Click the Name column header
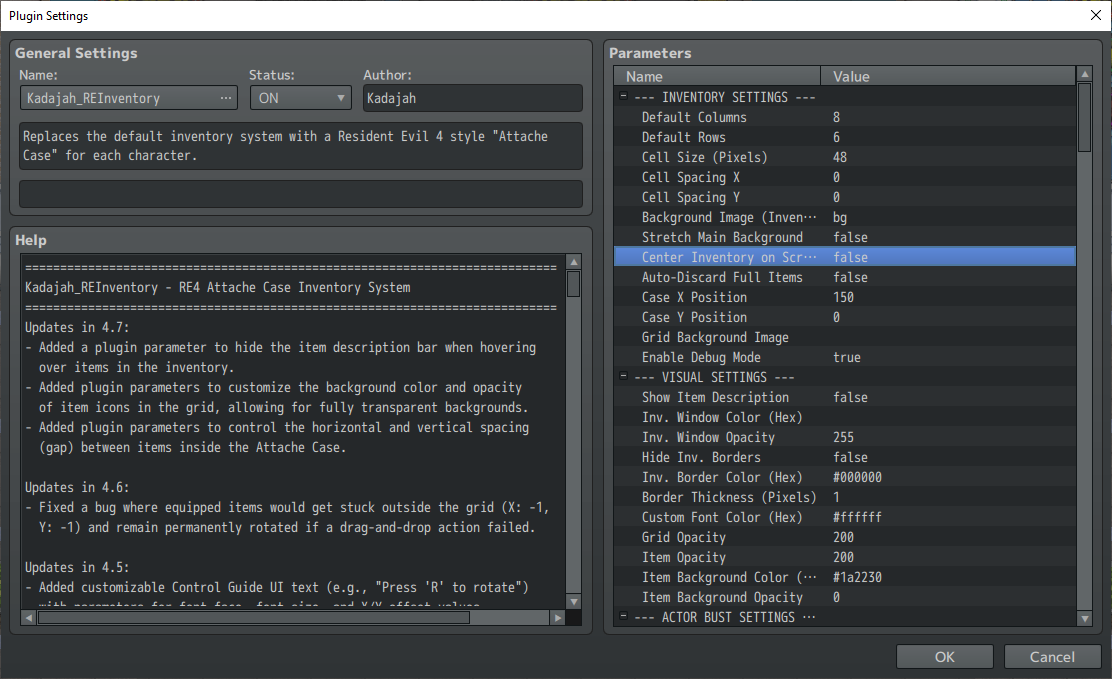 coord(718,76)
